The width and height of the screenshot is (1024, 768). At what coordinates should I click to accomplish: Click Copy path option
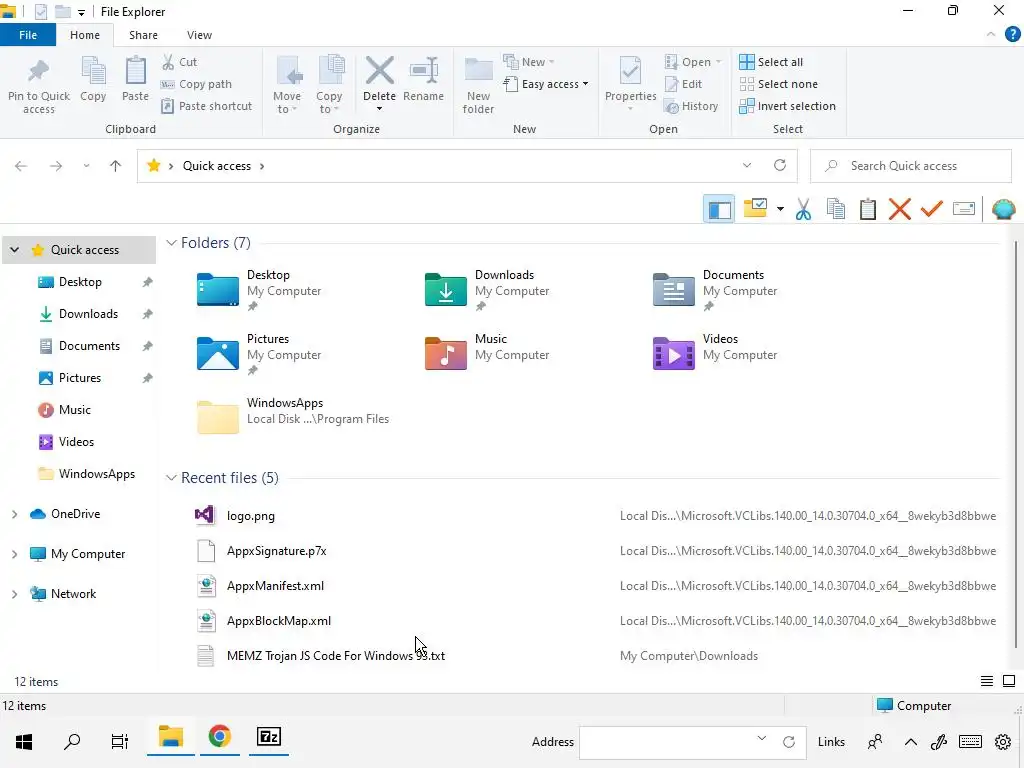tap(196, 84)
